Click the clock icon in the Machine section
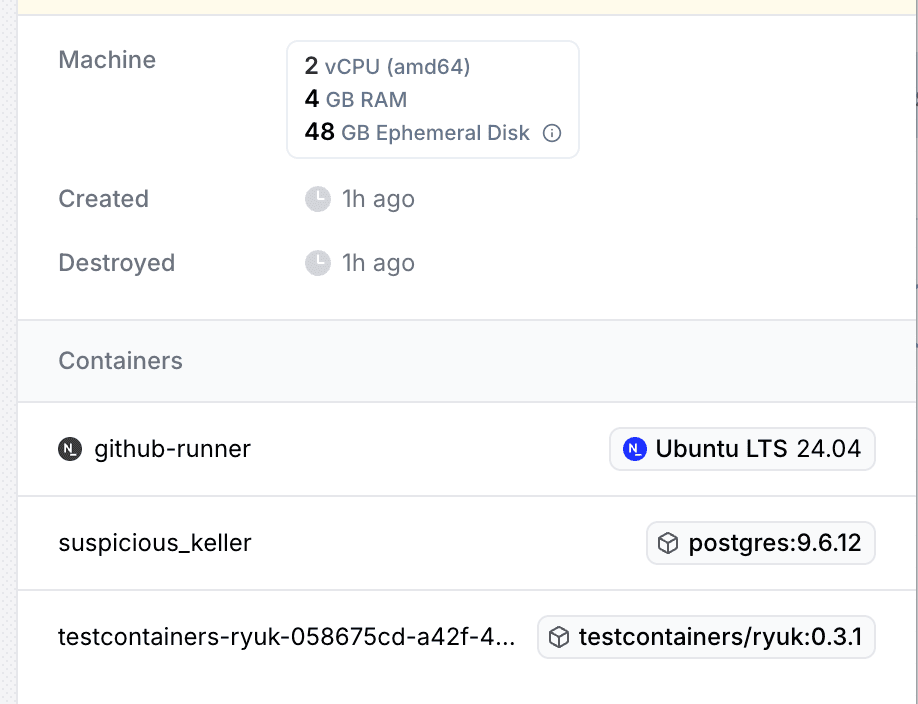 coord(317,198)
